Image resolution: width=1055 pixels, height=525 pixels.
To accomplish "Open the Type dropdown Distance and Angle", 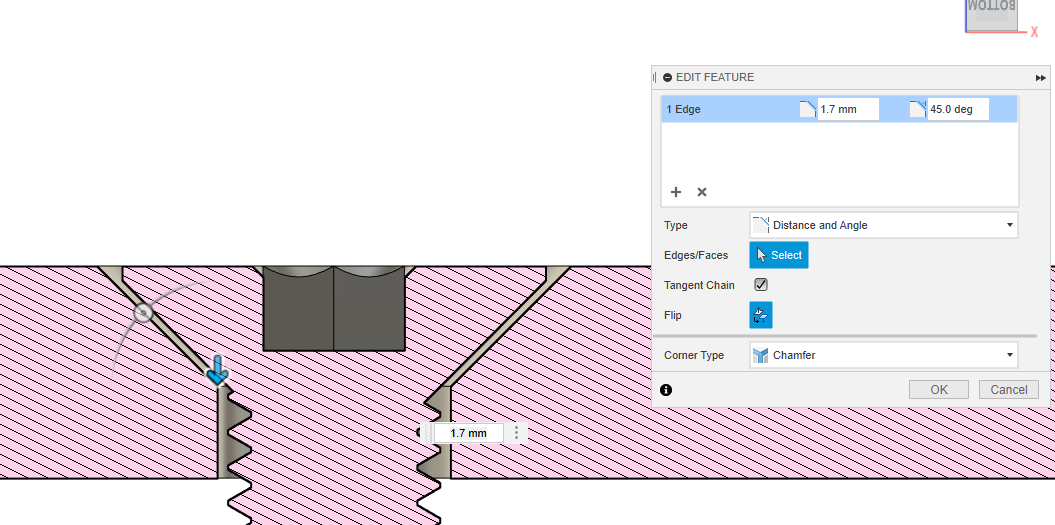I will coord(883,225).
